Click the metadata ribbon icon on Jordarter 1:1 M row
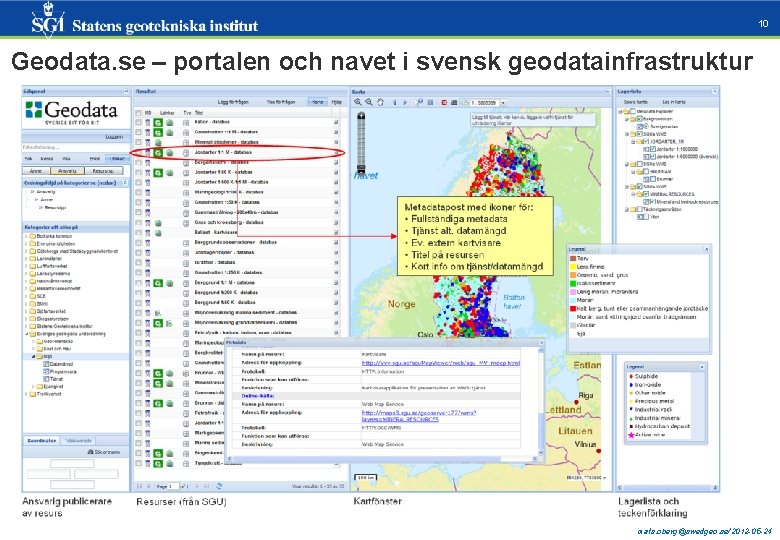This screenshot has height=540, width=780. coord(148,153)
